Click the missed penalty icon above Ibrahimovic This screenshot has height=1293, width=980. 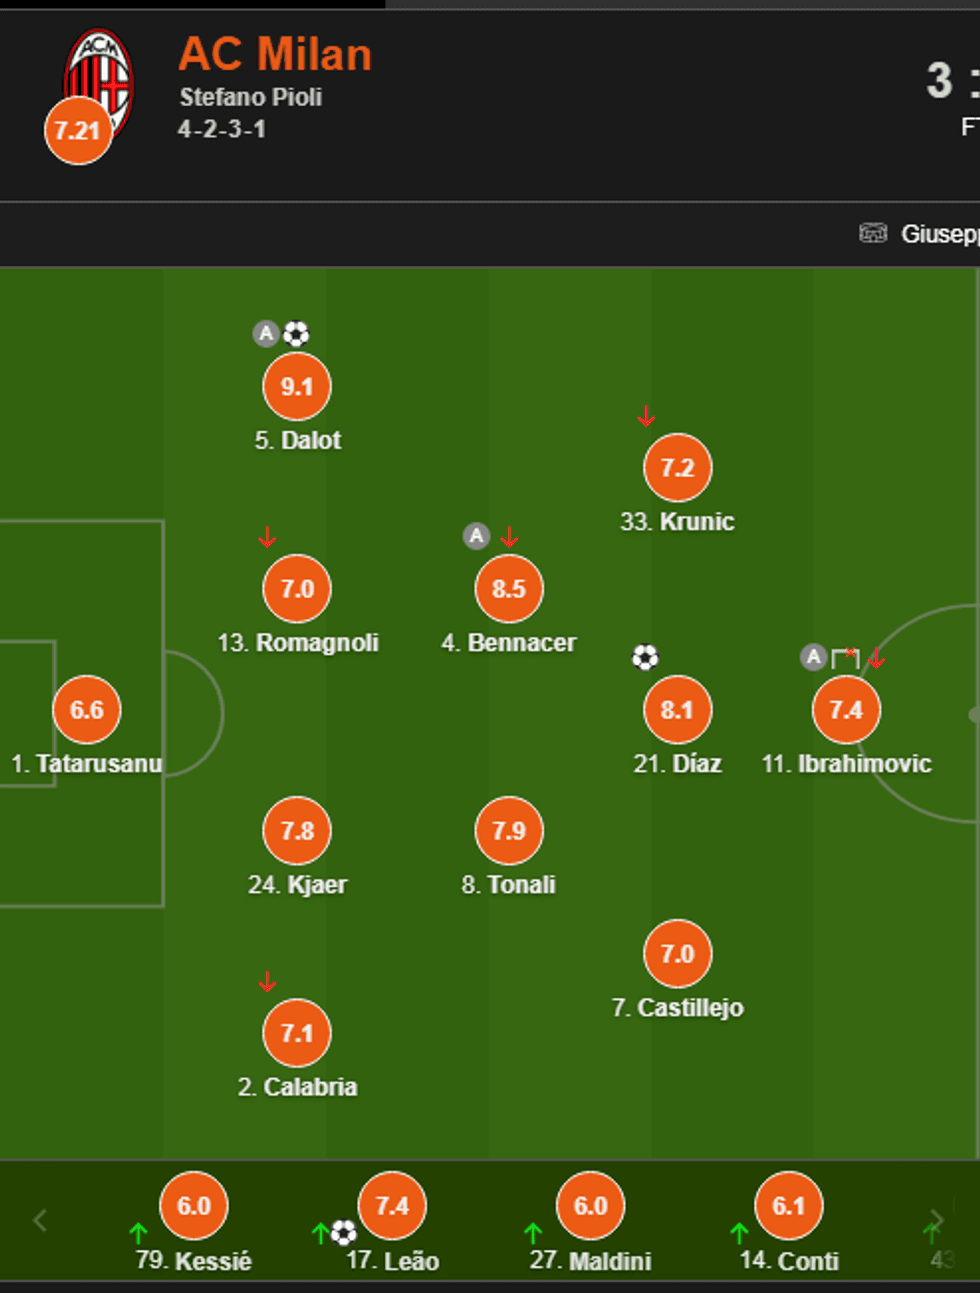(846, 657)
